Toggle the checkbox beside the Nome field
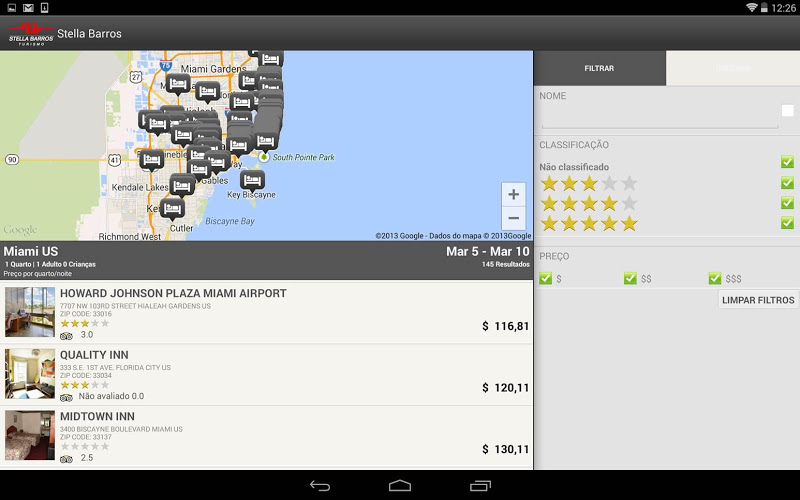 click(787, 111)
